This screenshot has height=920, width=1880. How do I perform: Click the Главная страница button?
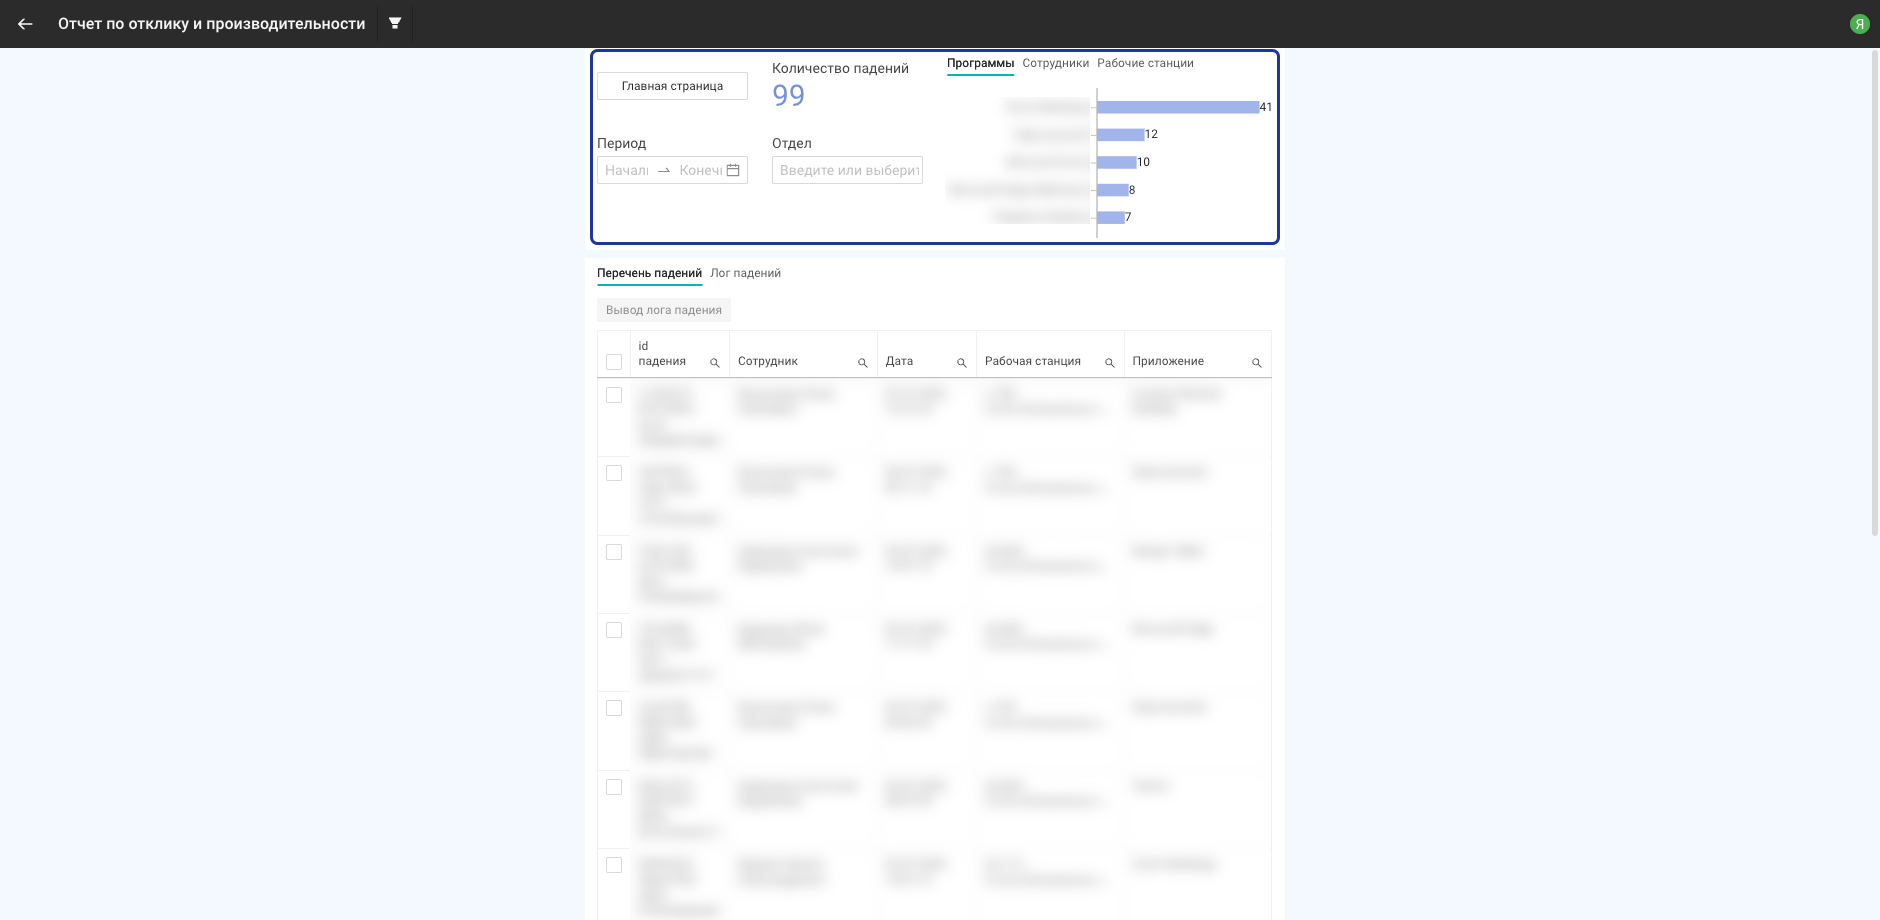pos(672,86)
